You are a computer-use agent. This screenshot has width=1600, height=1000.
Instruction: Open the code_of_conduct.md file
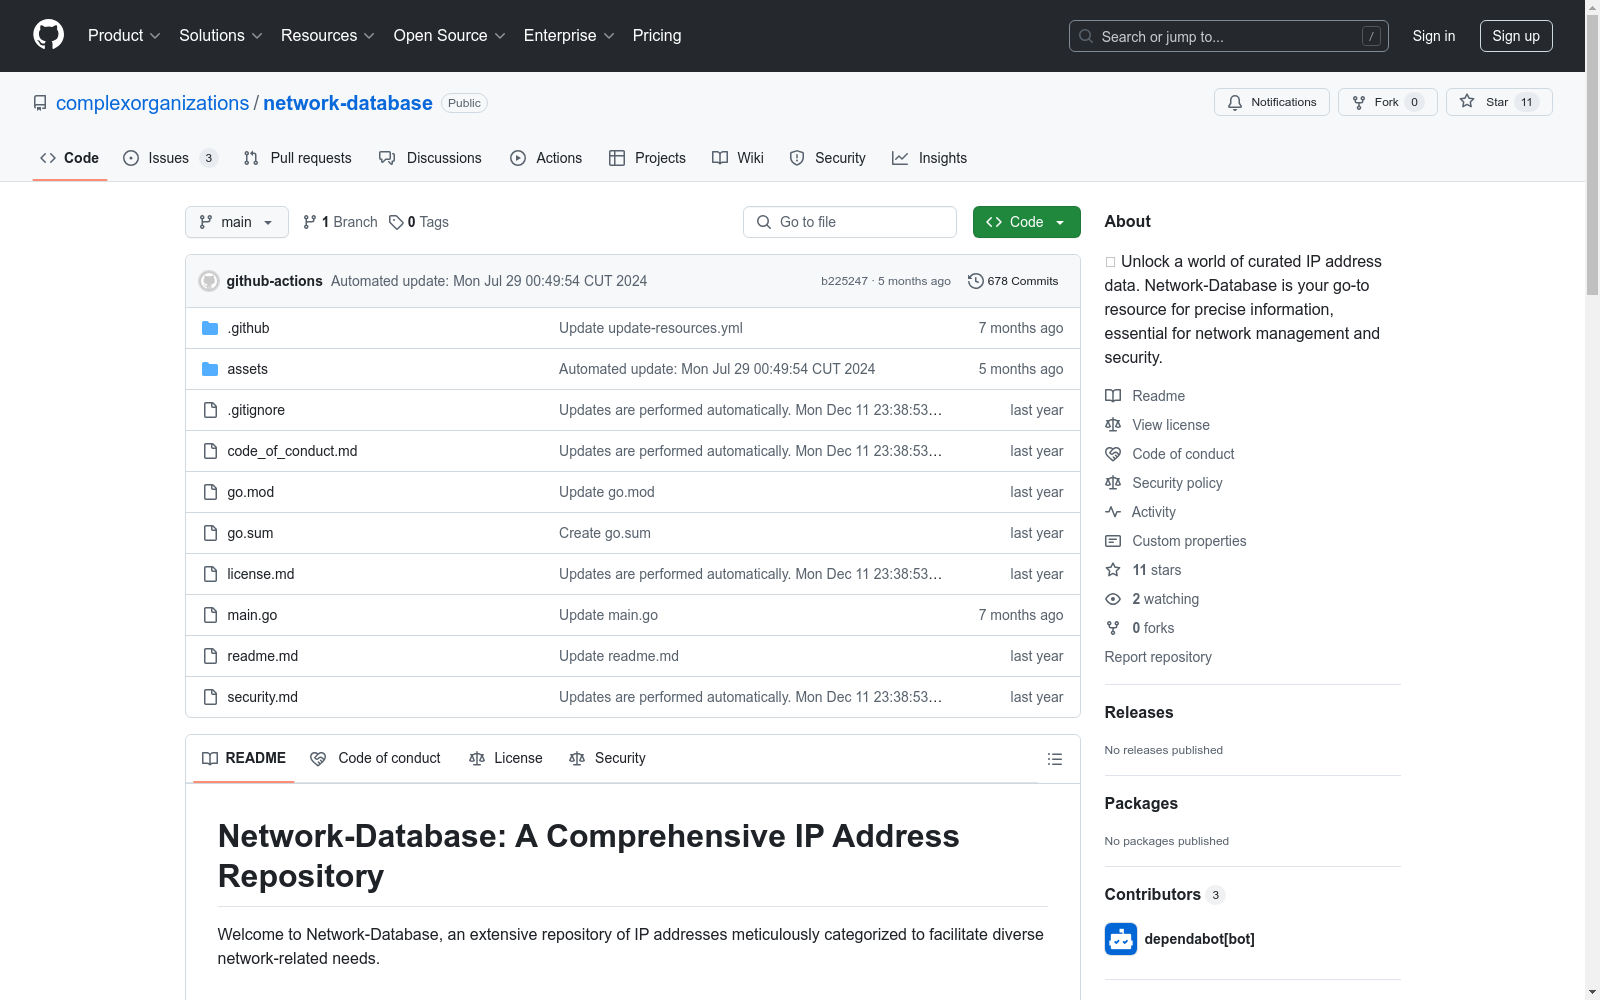click(292, 451)
